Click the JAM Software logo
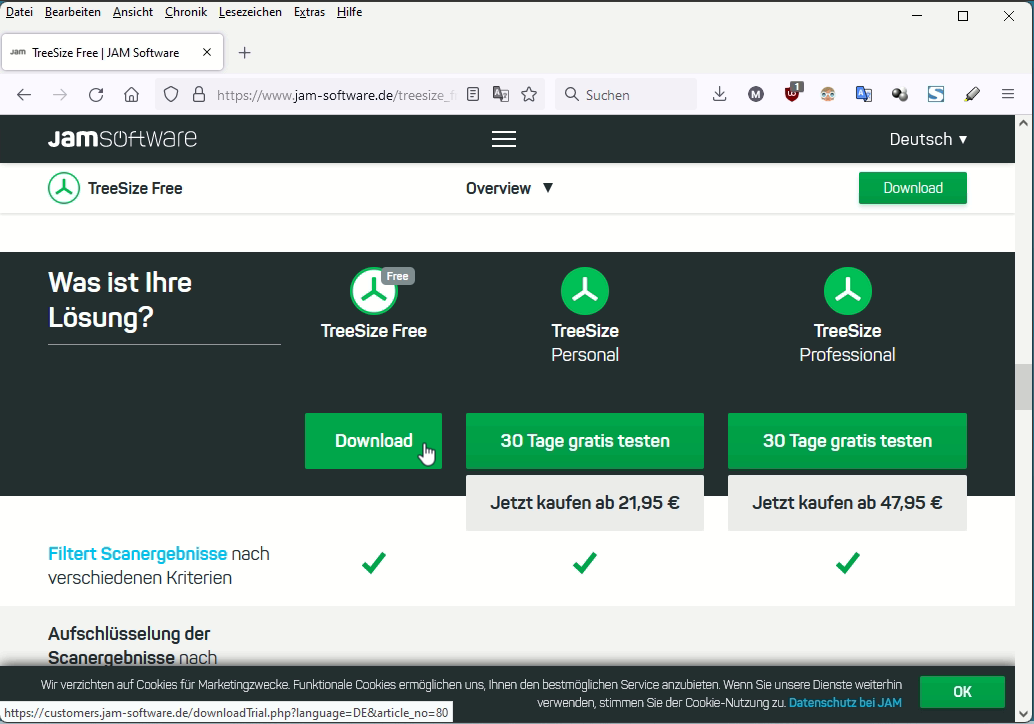 (x=123, y=138)
